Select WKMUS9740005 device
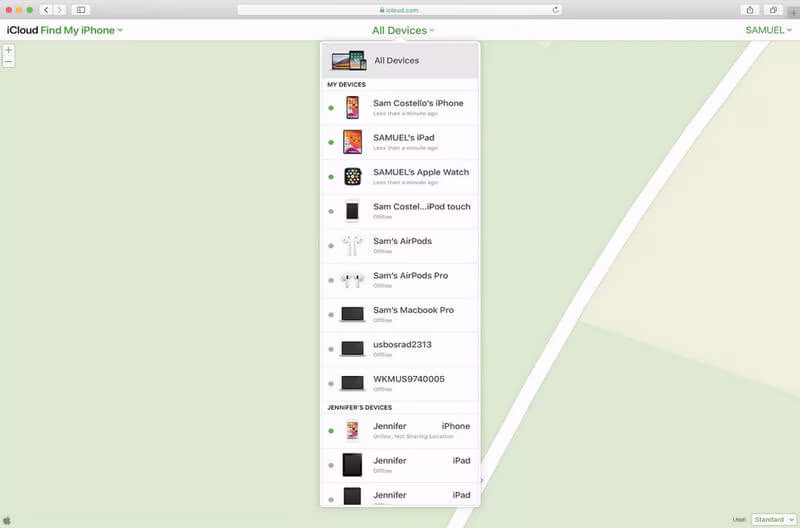Screen dimensions: 800x528 [400, 384]
